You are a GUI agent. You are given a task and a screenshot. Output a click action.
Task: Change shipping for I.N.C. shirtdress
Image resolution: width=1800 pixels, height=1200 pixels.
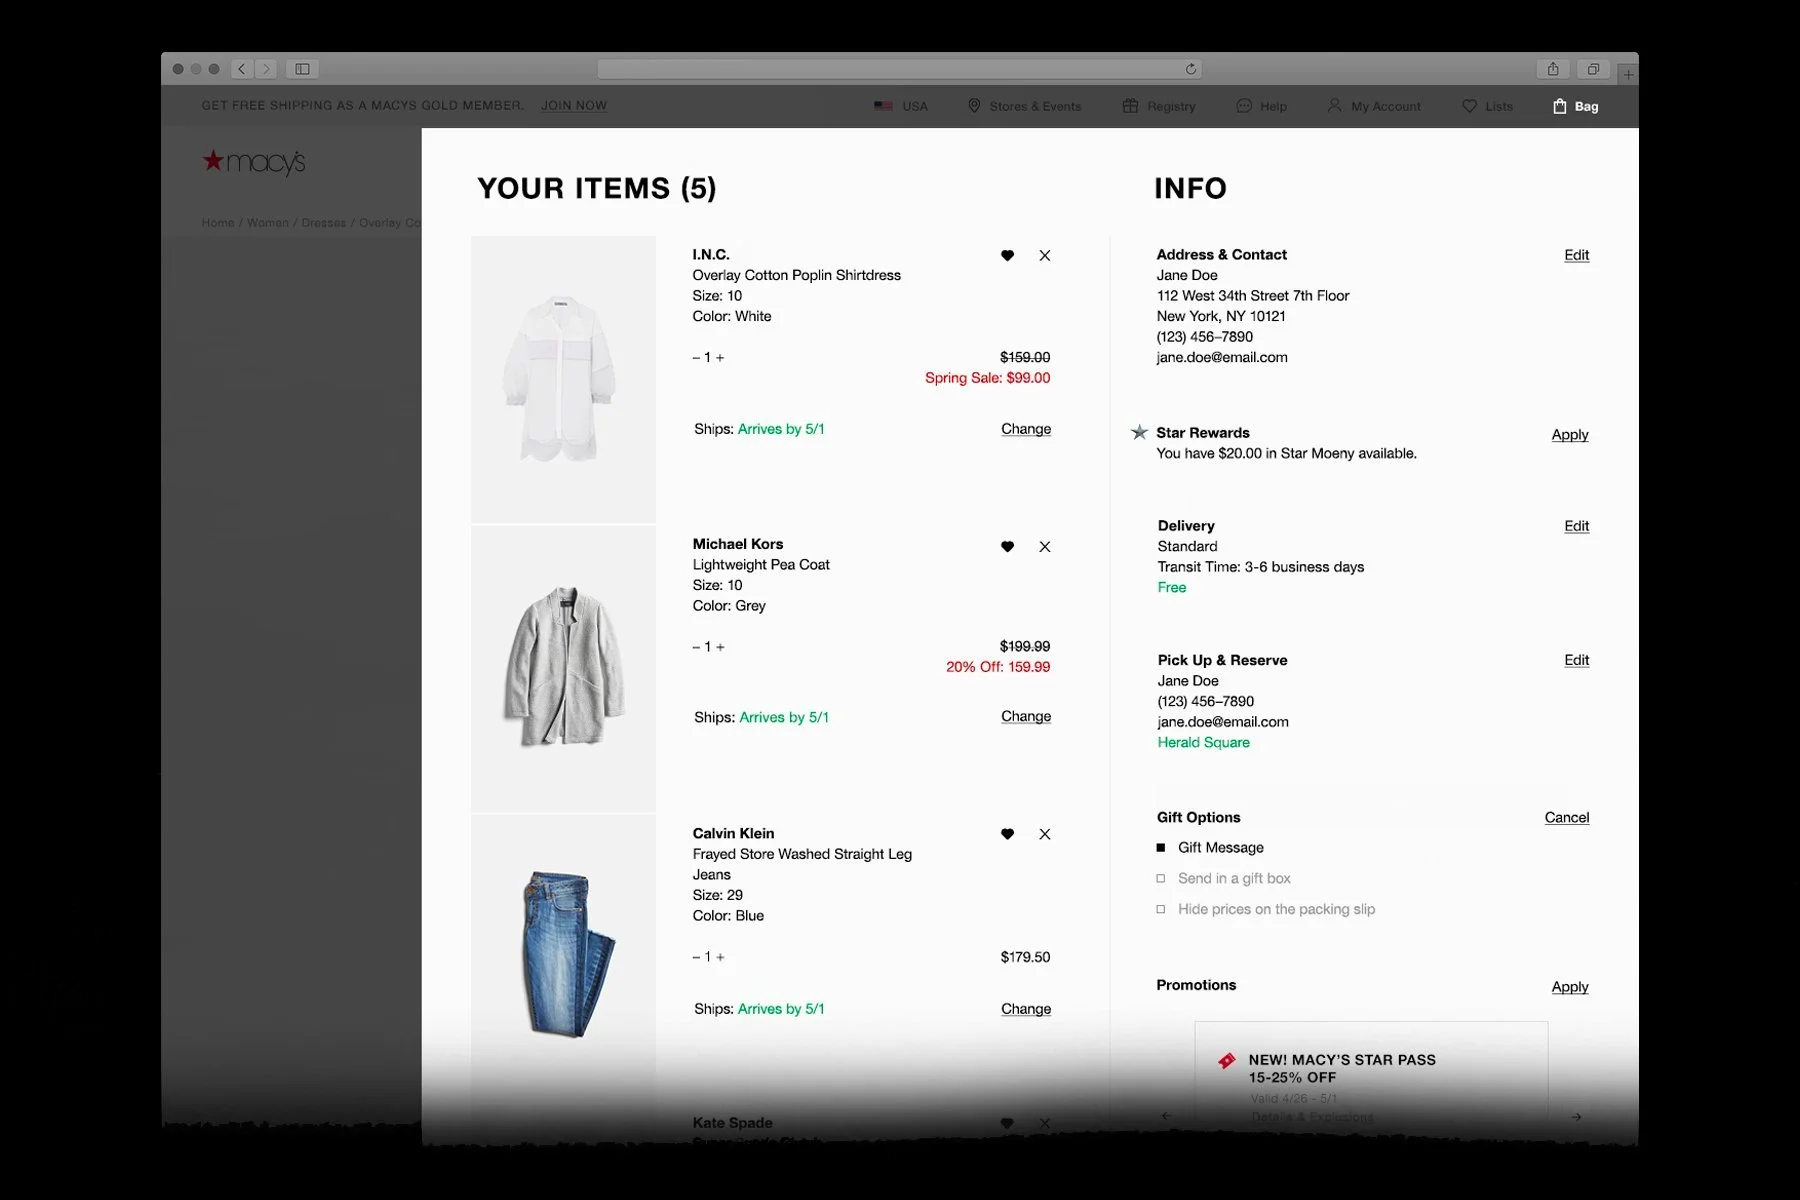coord(1026,429)
